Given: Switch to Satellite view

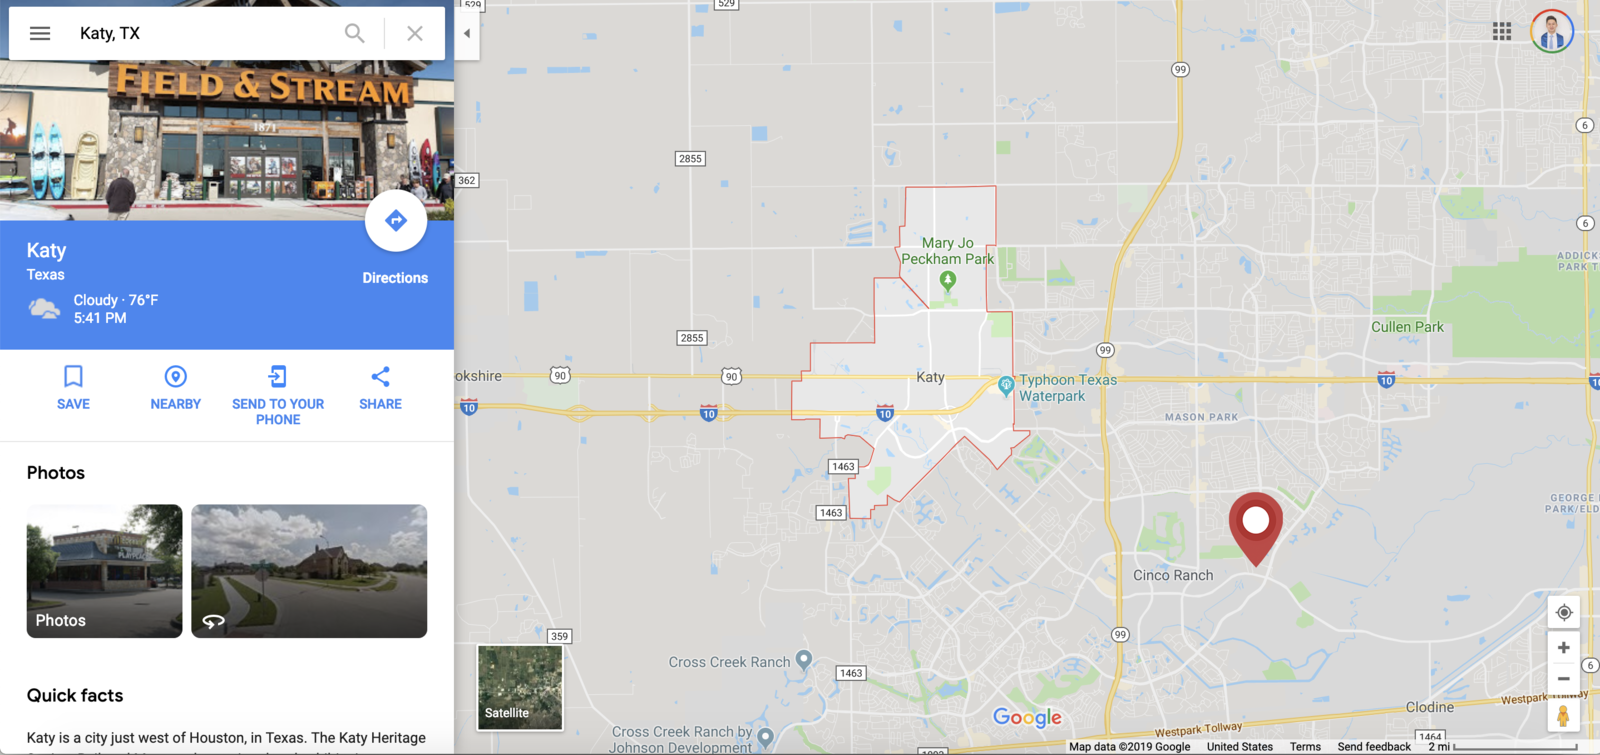Looking at the screenshot, I should point(520,688).
